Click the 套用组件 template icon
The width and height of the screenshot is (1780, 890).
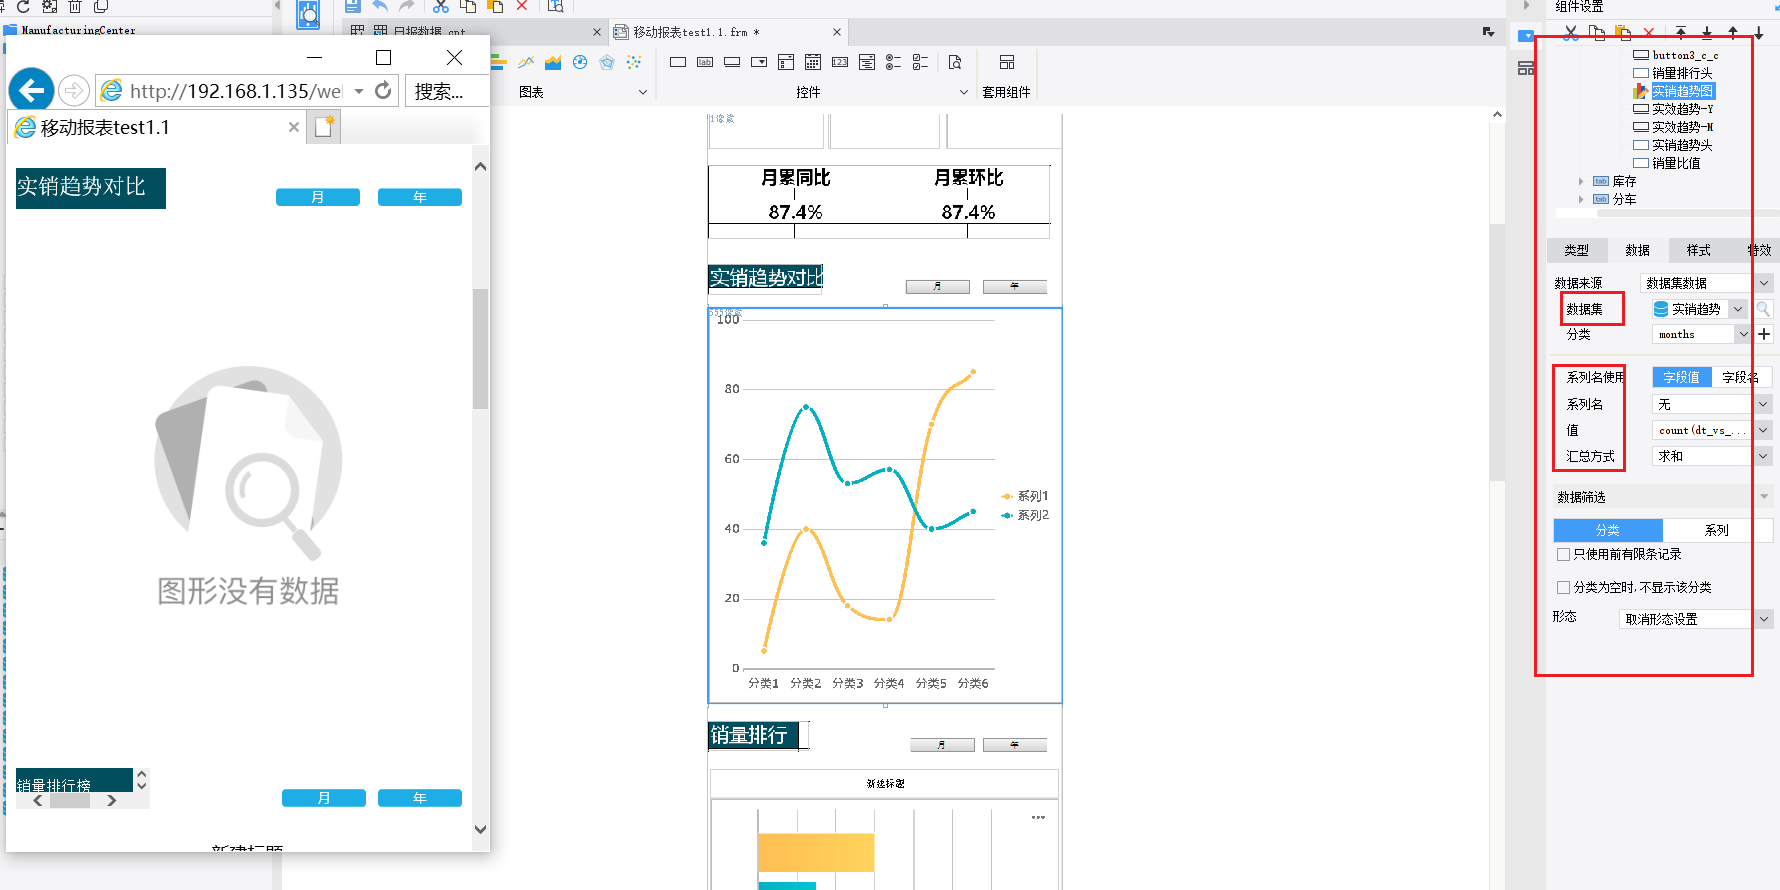coord(1006,63)
